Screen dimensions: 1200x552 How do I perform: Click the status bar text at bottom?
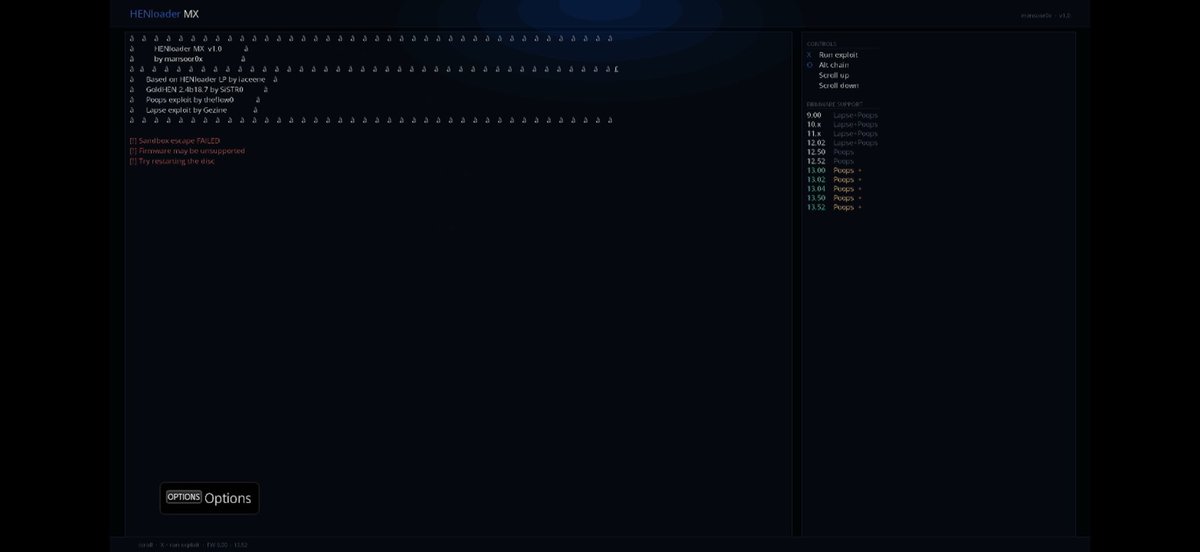tap(193, 545)
